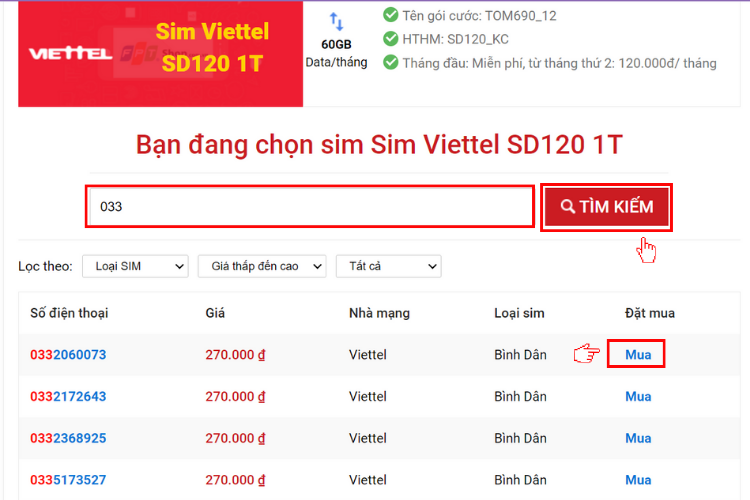Click the 60GB data transfer arrows icon
The width and height of the screenshot is (750, 500).
(x=336, y=22)
